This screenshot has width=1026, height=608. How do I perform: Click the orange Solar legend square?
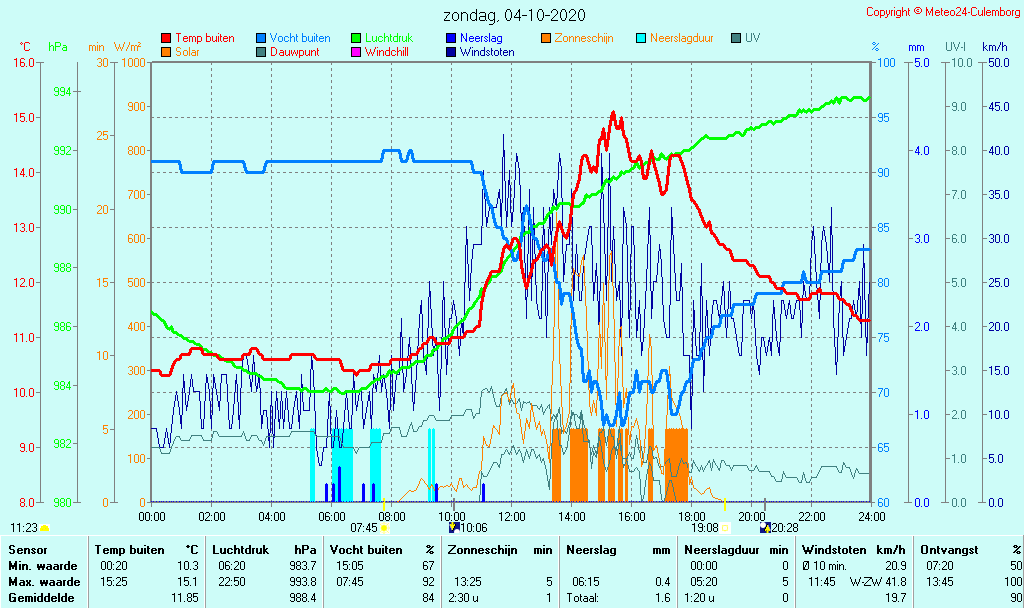166,52
